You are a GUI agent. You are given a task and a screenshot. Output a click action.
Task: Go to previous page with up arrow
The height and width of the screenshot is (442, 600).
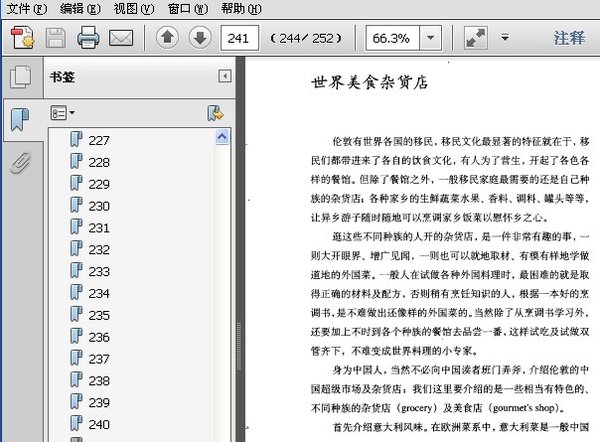pos(167,38)
